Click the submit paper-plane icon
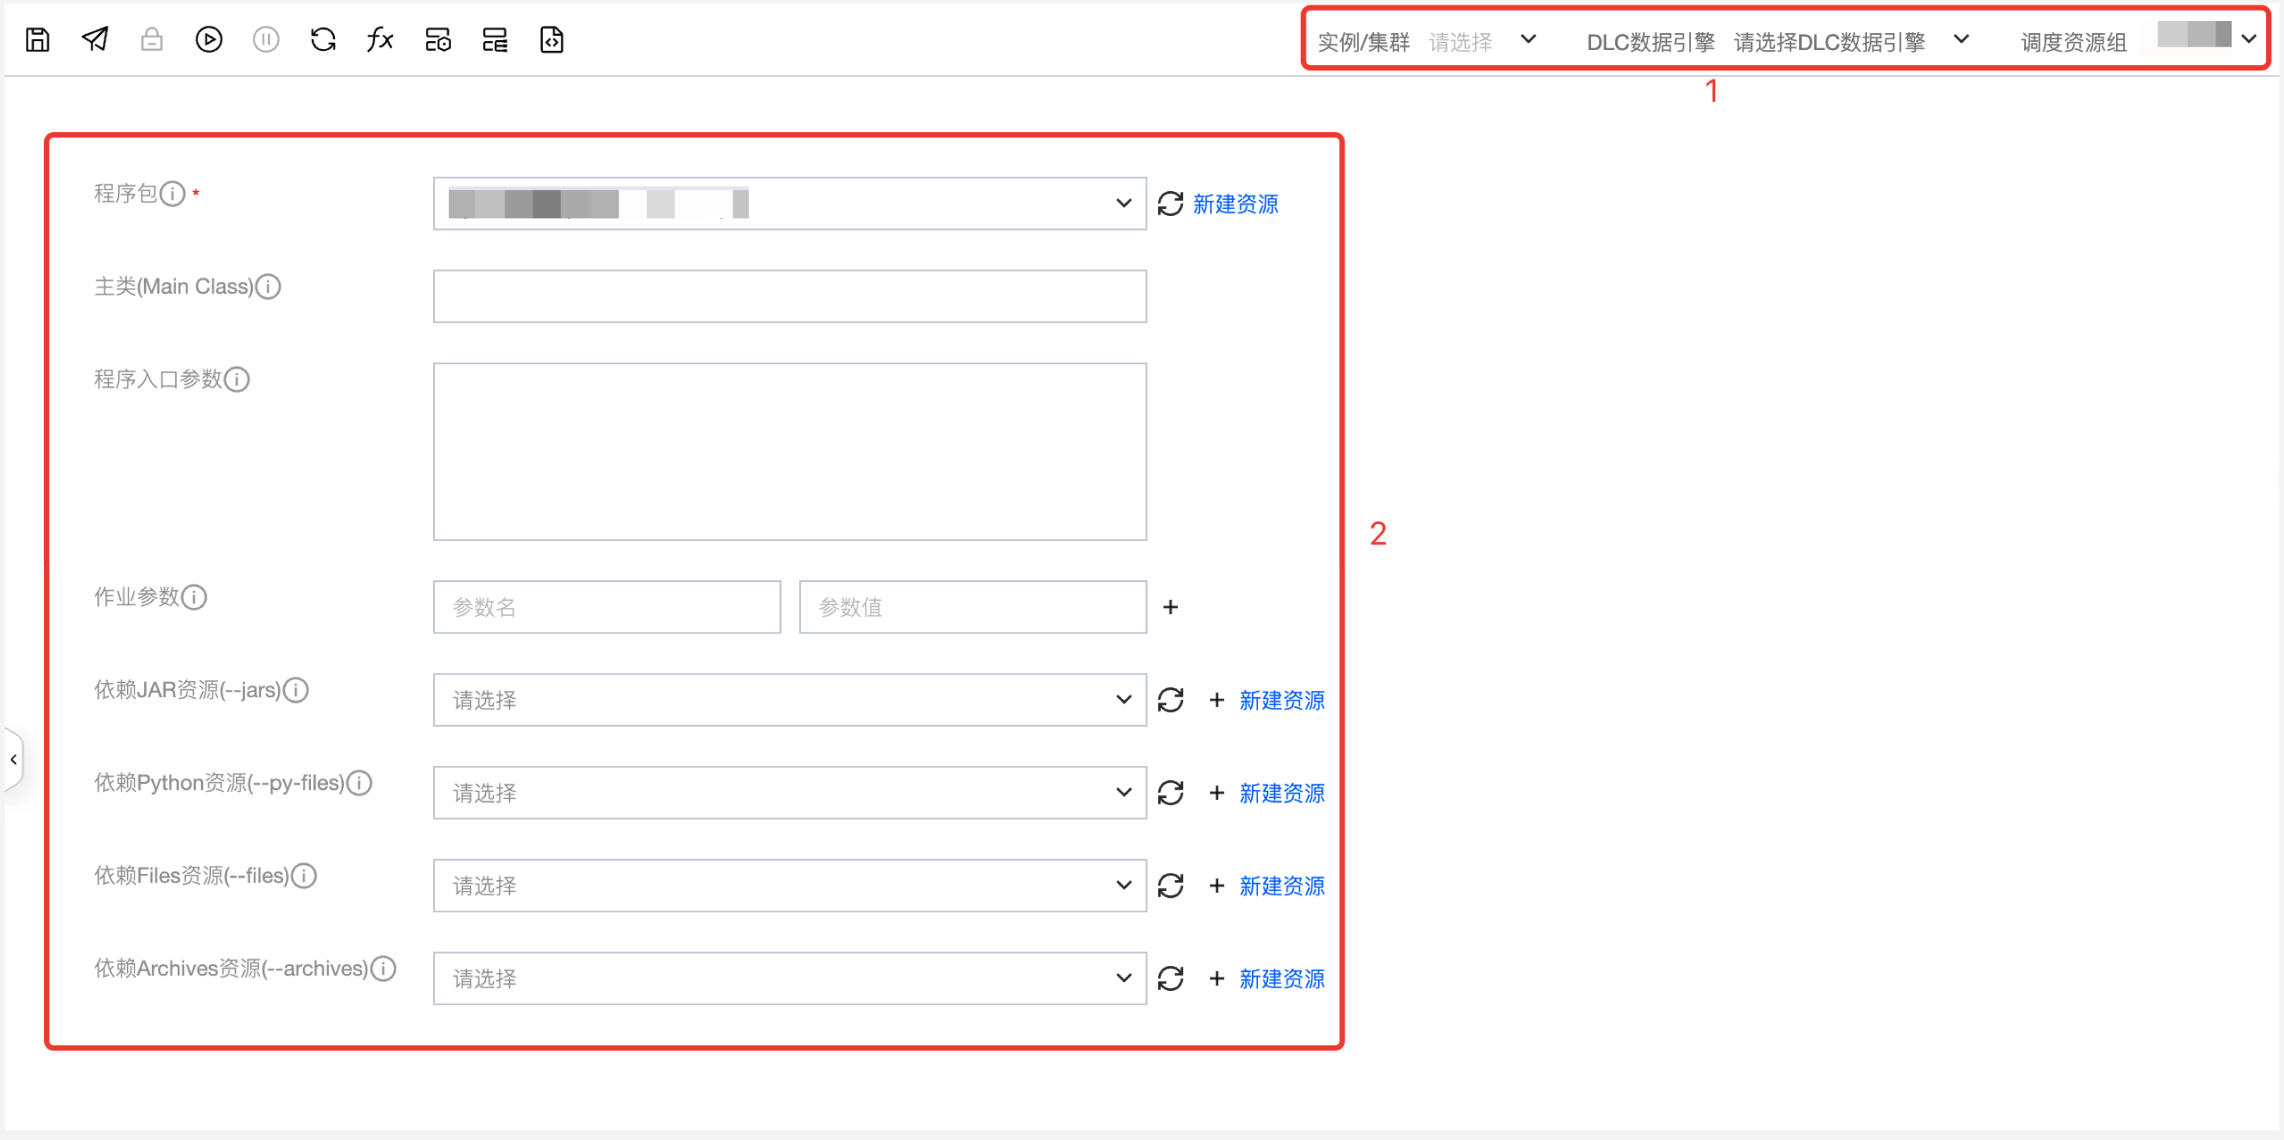The width and height of the screenshot is (2284, 1140). (95, 40)
